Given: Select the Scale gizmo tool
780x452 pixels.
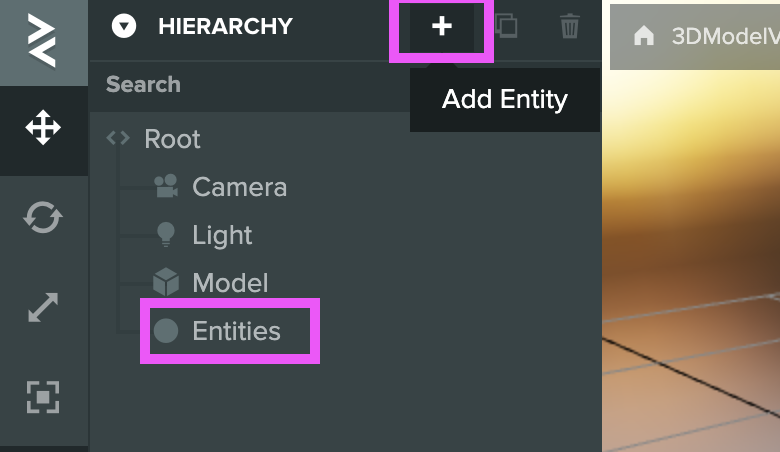Looking at the screenshot, I should [43, 307].
